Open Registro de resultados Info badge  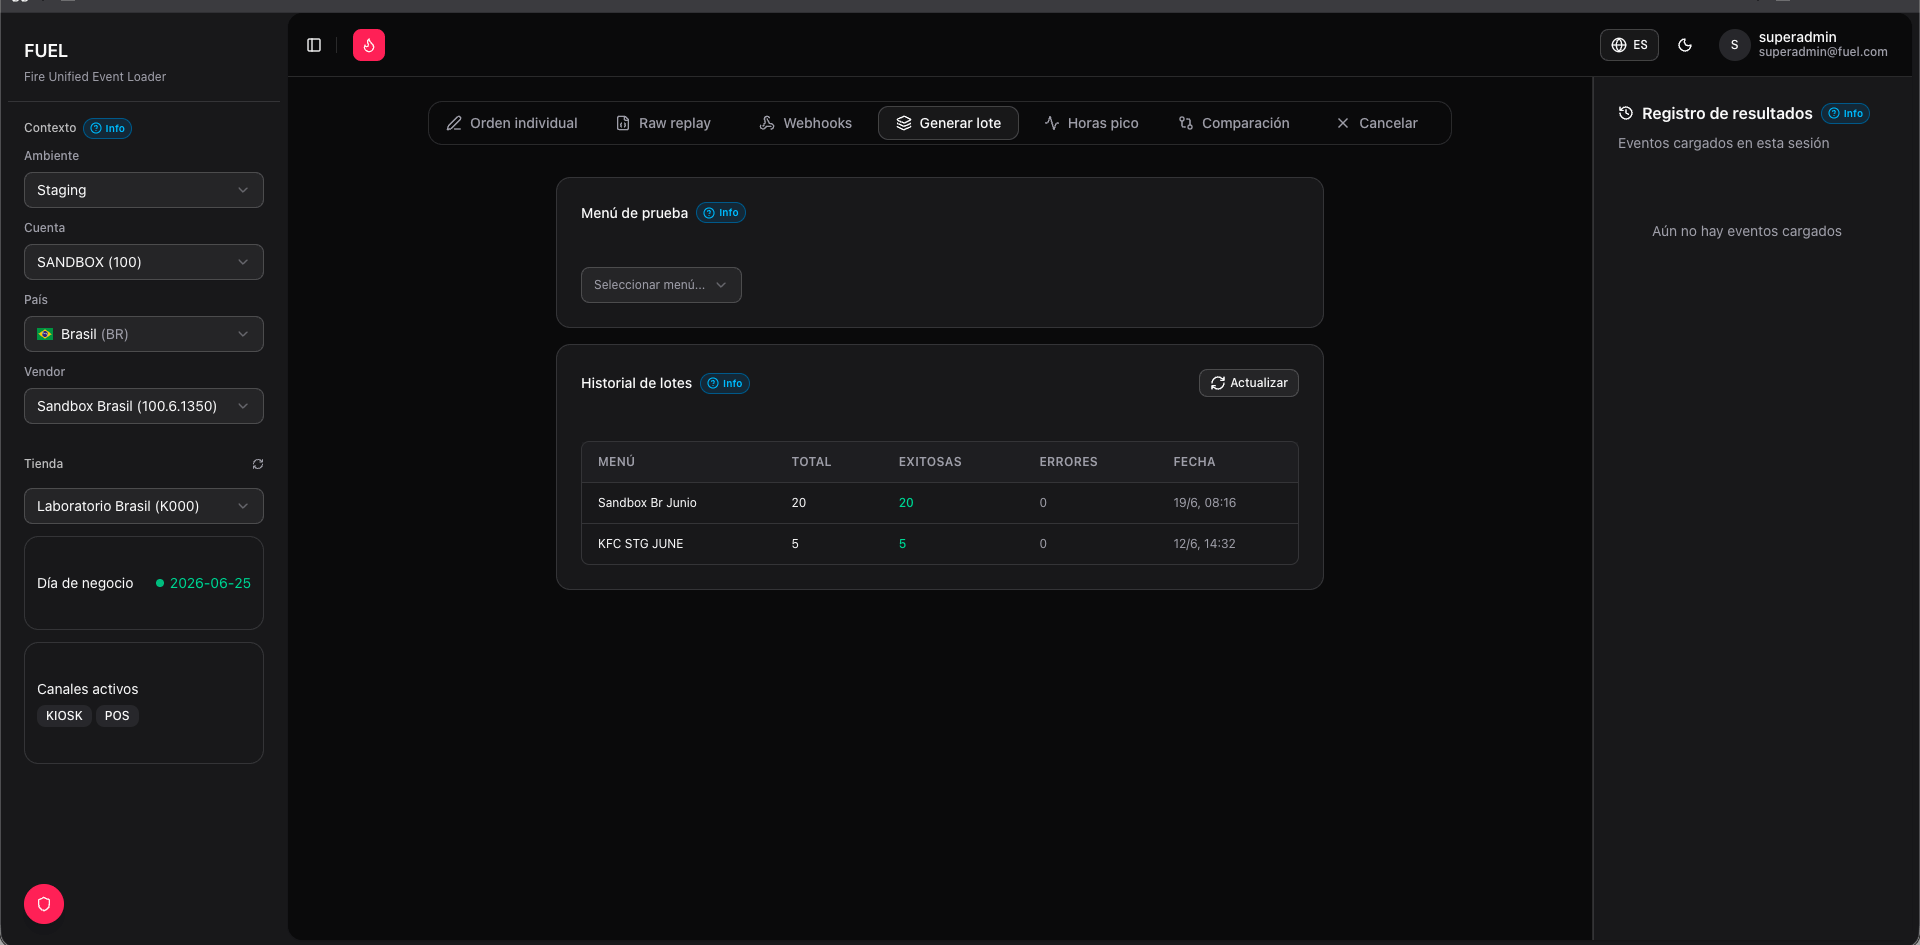(x=1845, y=113)
